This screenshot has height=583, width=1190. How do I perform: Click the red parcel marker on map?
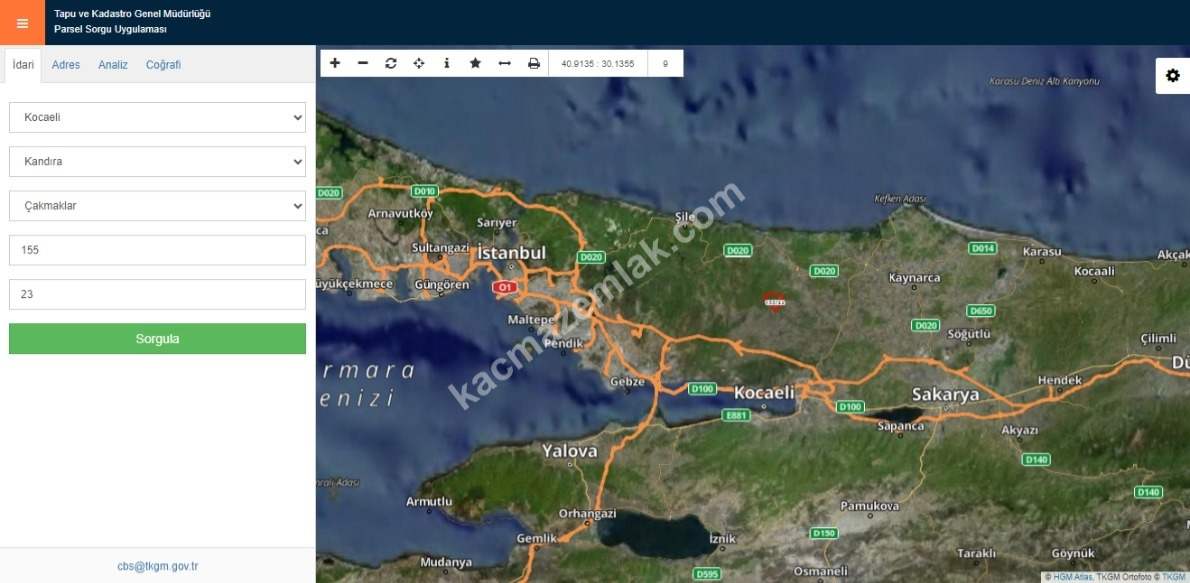coord(774,301)
